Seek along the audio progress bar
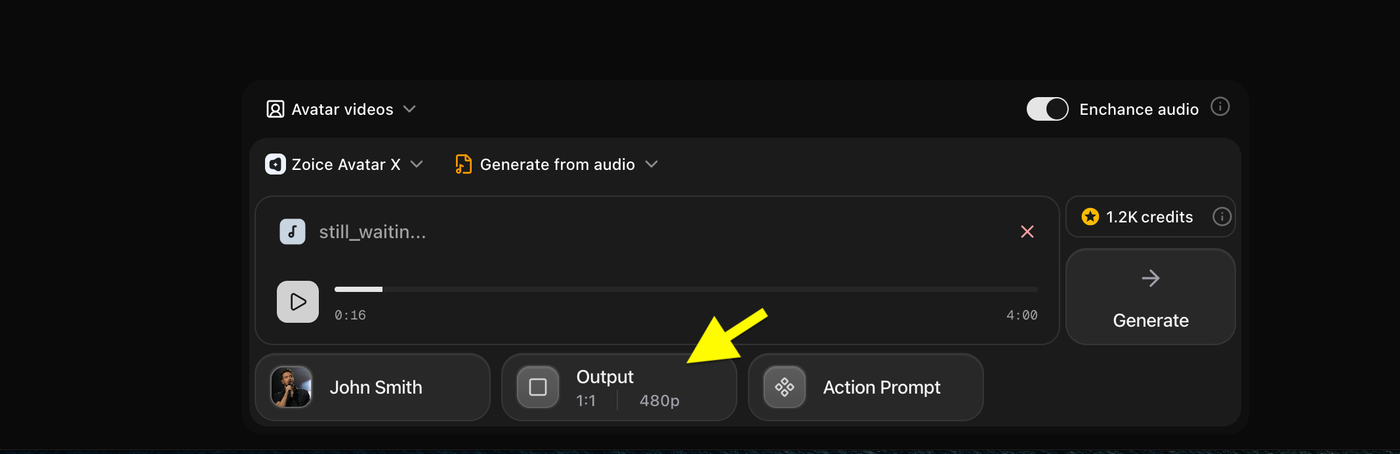This screenshot has height=454, width=1400. pyautogui.click(x=686, y=289)
